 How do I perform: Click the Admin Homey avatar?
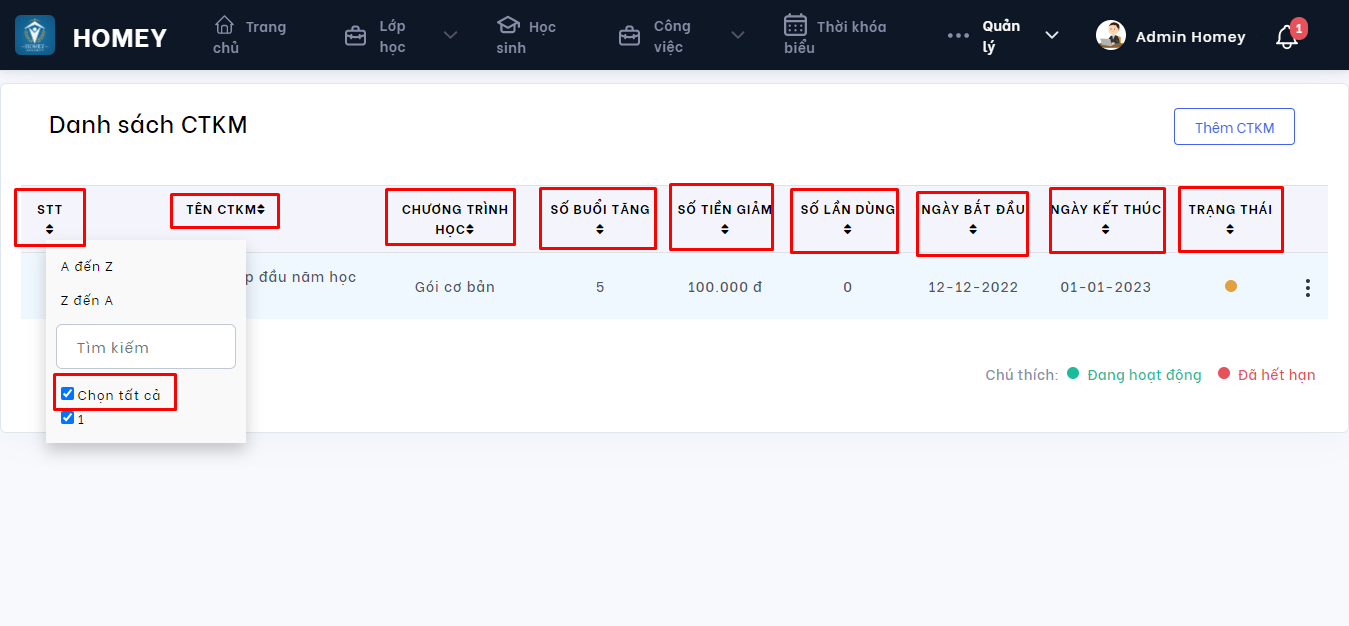coord(1110,36)
